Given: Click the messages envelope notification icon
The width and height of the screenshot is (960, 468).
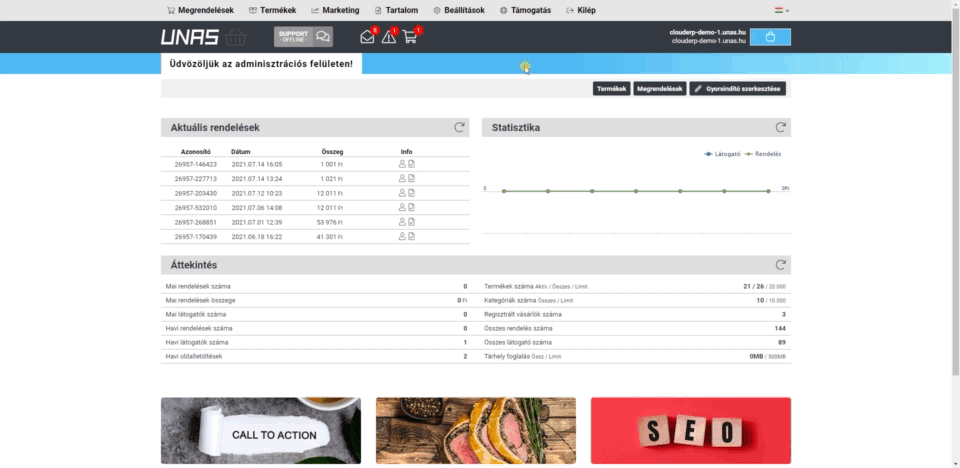Looking at the screenshot, I should pyautogui.click(x=367, y=37).
